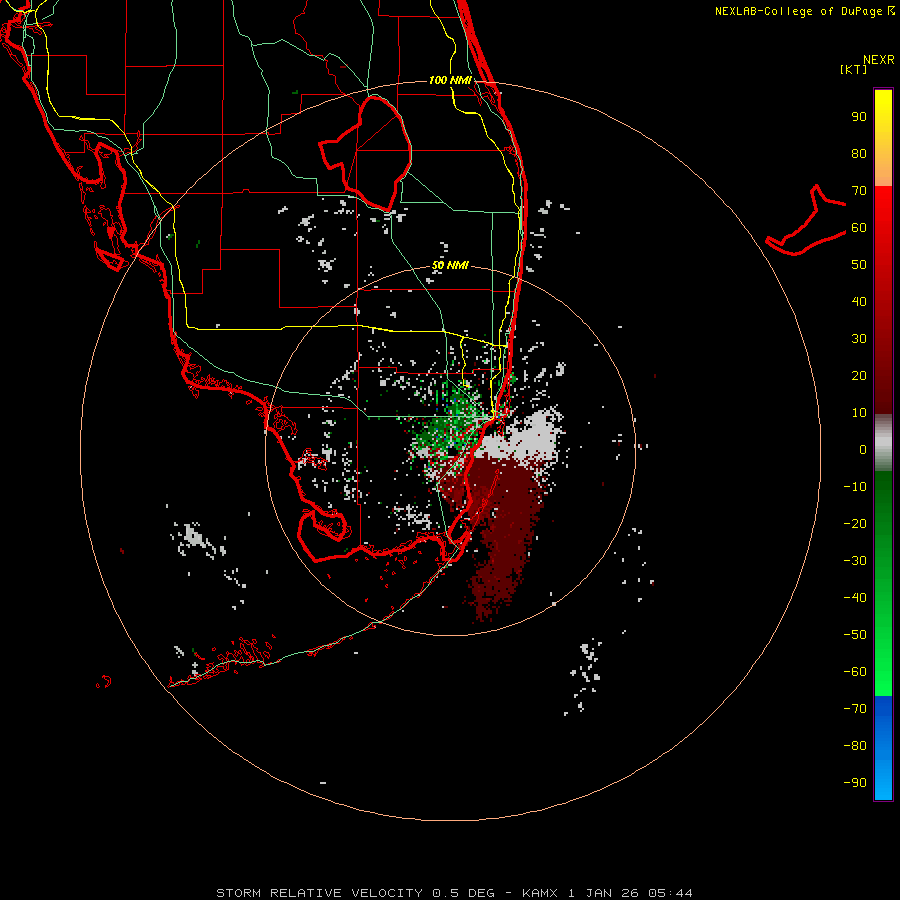Image resolution: width=900 pixels, height=900 pixels.
Task: Click the 10 value on the velocity scale
Action: click(x=859, y=413)
